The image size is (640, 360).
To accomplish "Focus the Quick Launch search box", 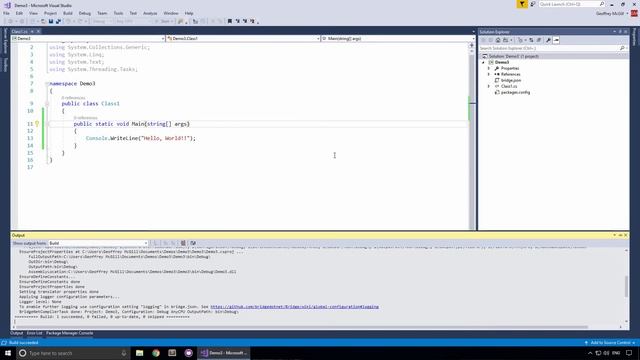I will click(571, 4).
